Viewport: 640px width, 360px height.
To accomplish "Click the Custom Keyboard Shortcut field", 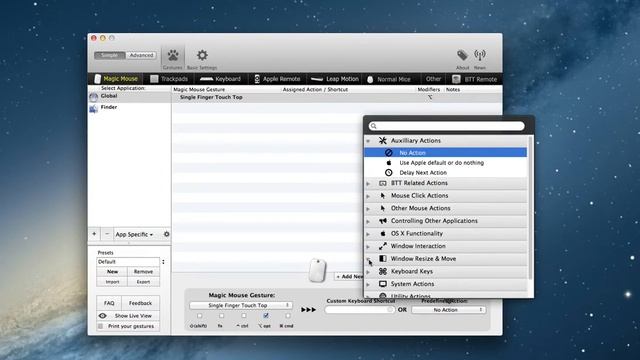I will pos(360,310).
